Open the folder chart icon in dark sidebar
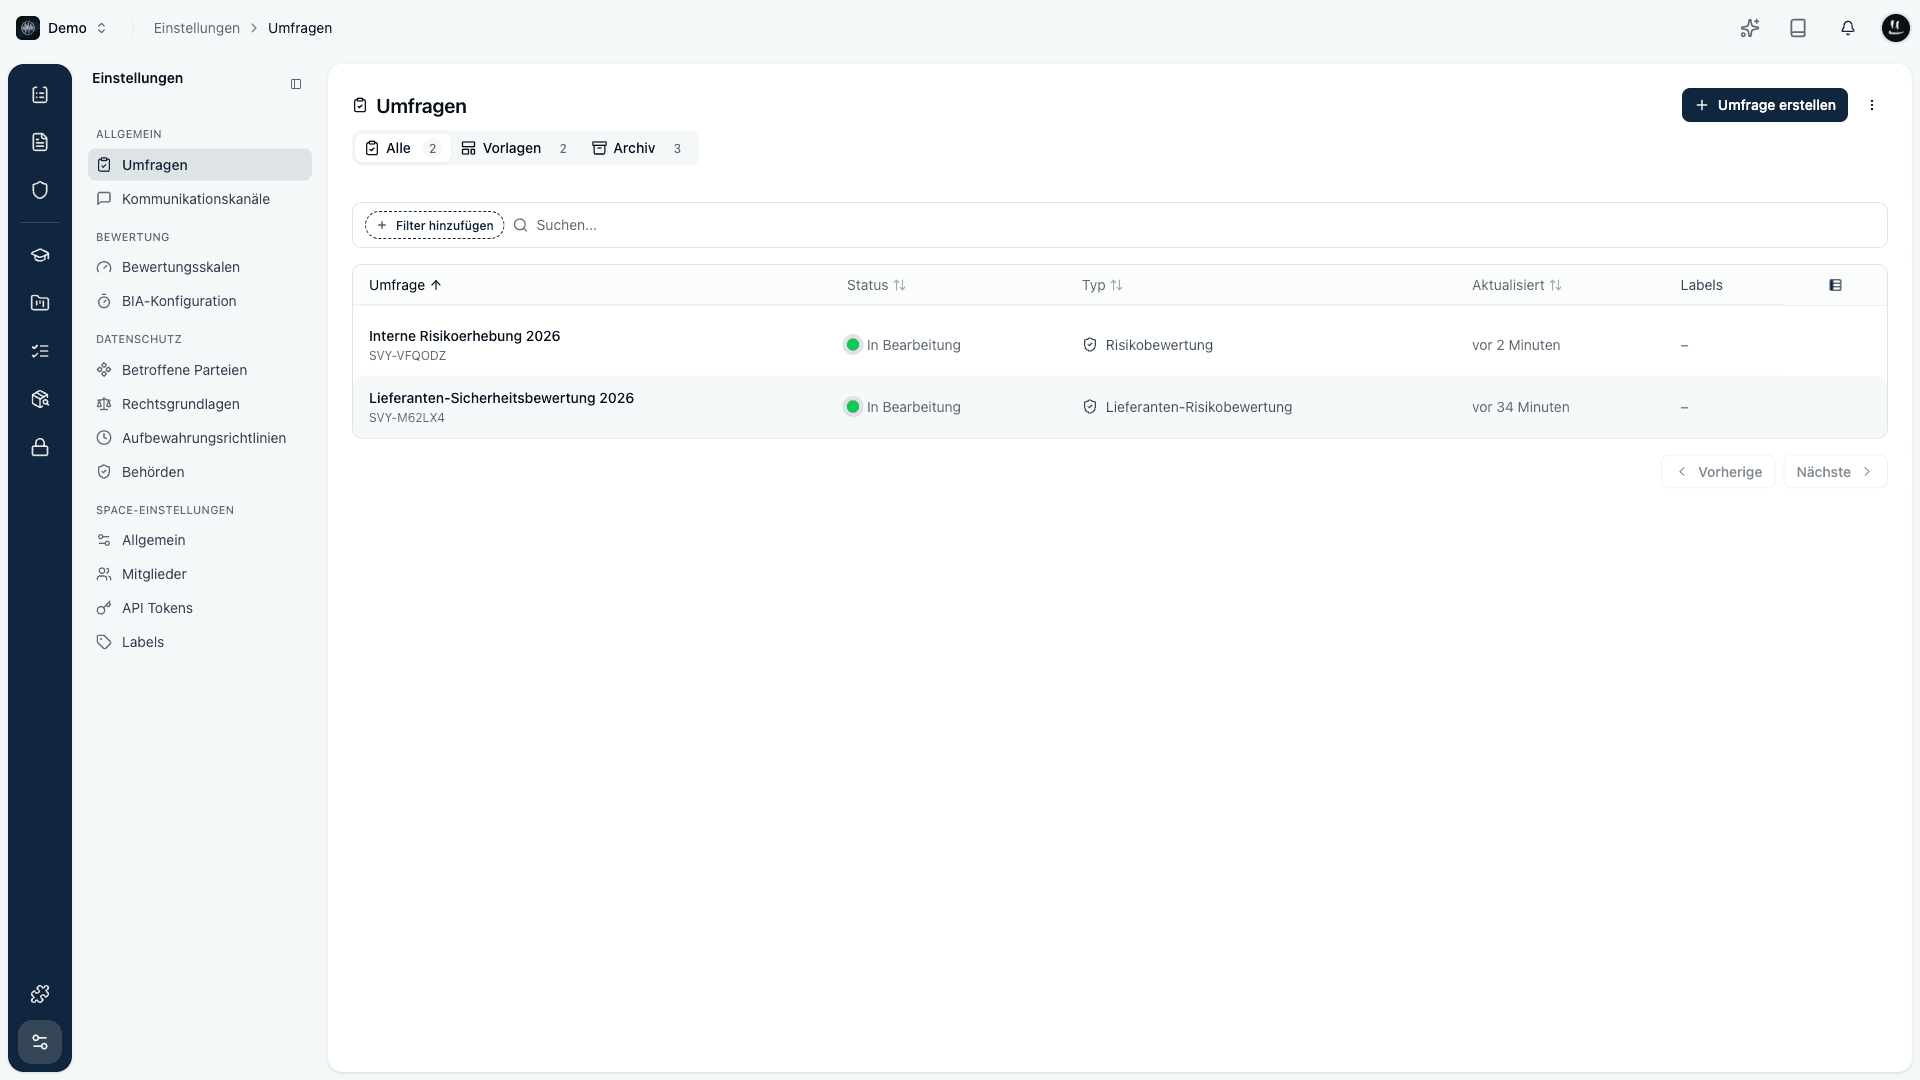The width and height of the screenshot is (1920, 1080). pos(40,303)
